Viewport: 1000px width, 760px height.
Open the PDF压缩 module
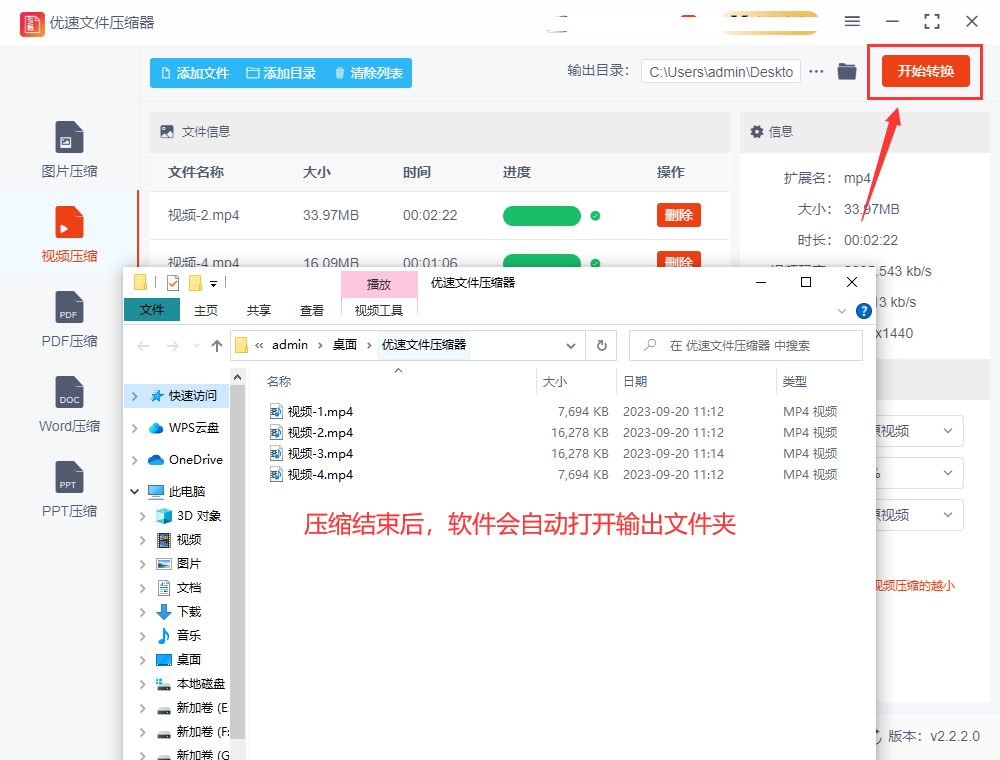click(69, 319)
